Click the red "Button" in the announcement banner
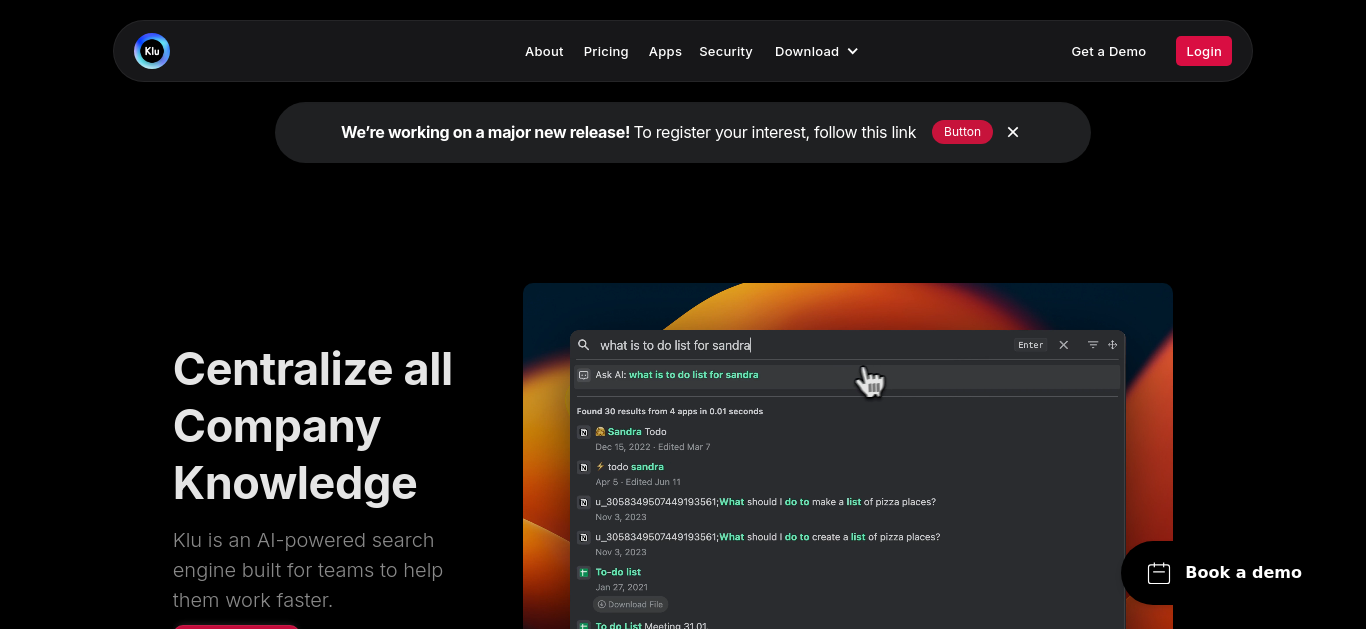 [962, 132]
